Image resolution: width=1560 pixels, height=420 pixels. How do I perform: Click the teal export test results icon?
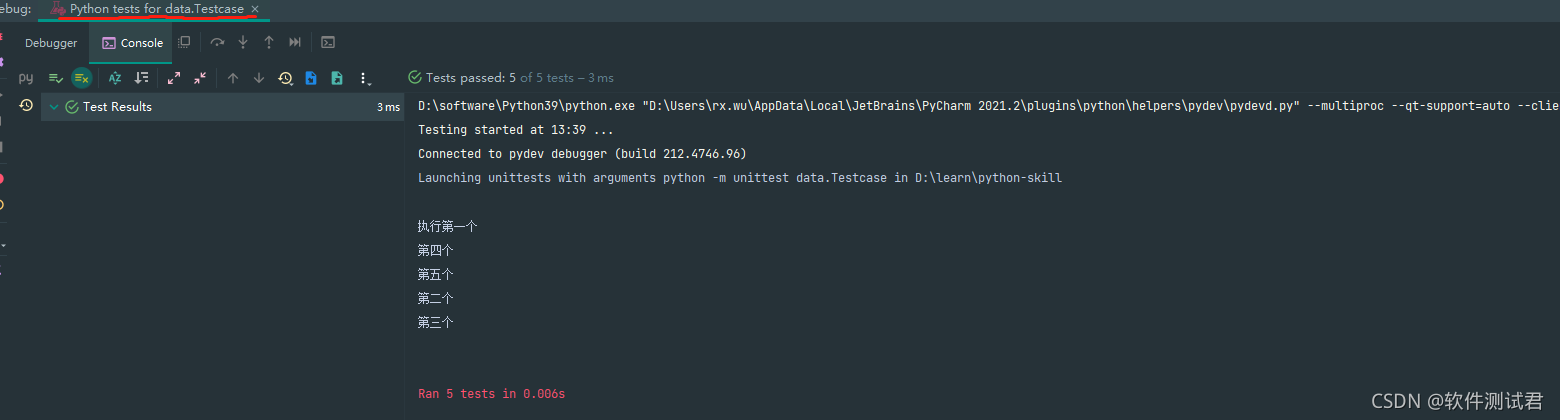tap(337, 78)
